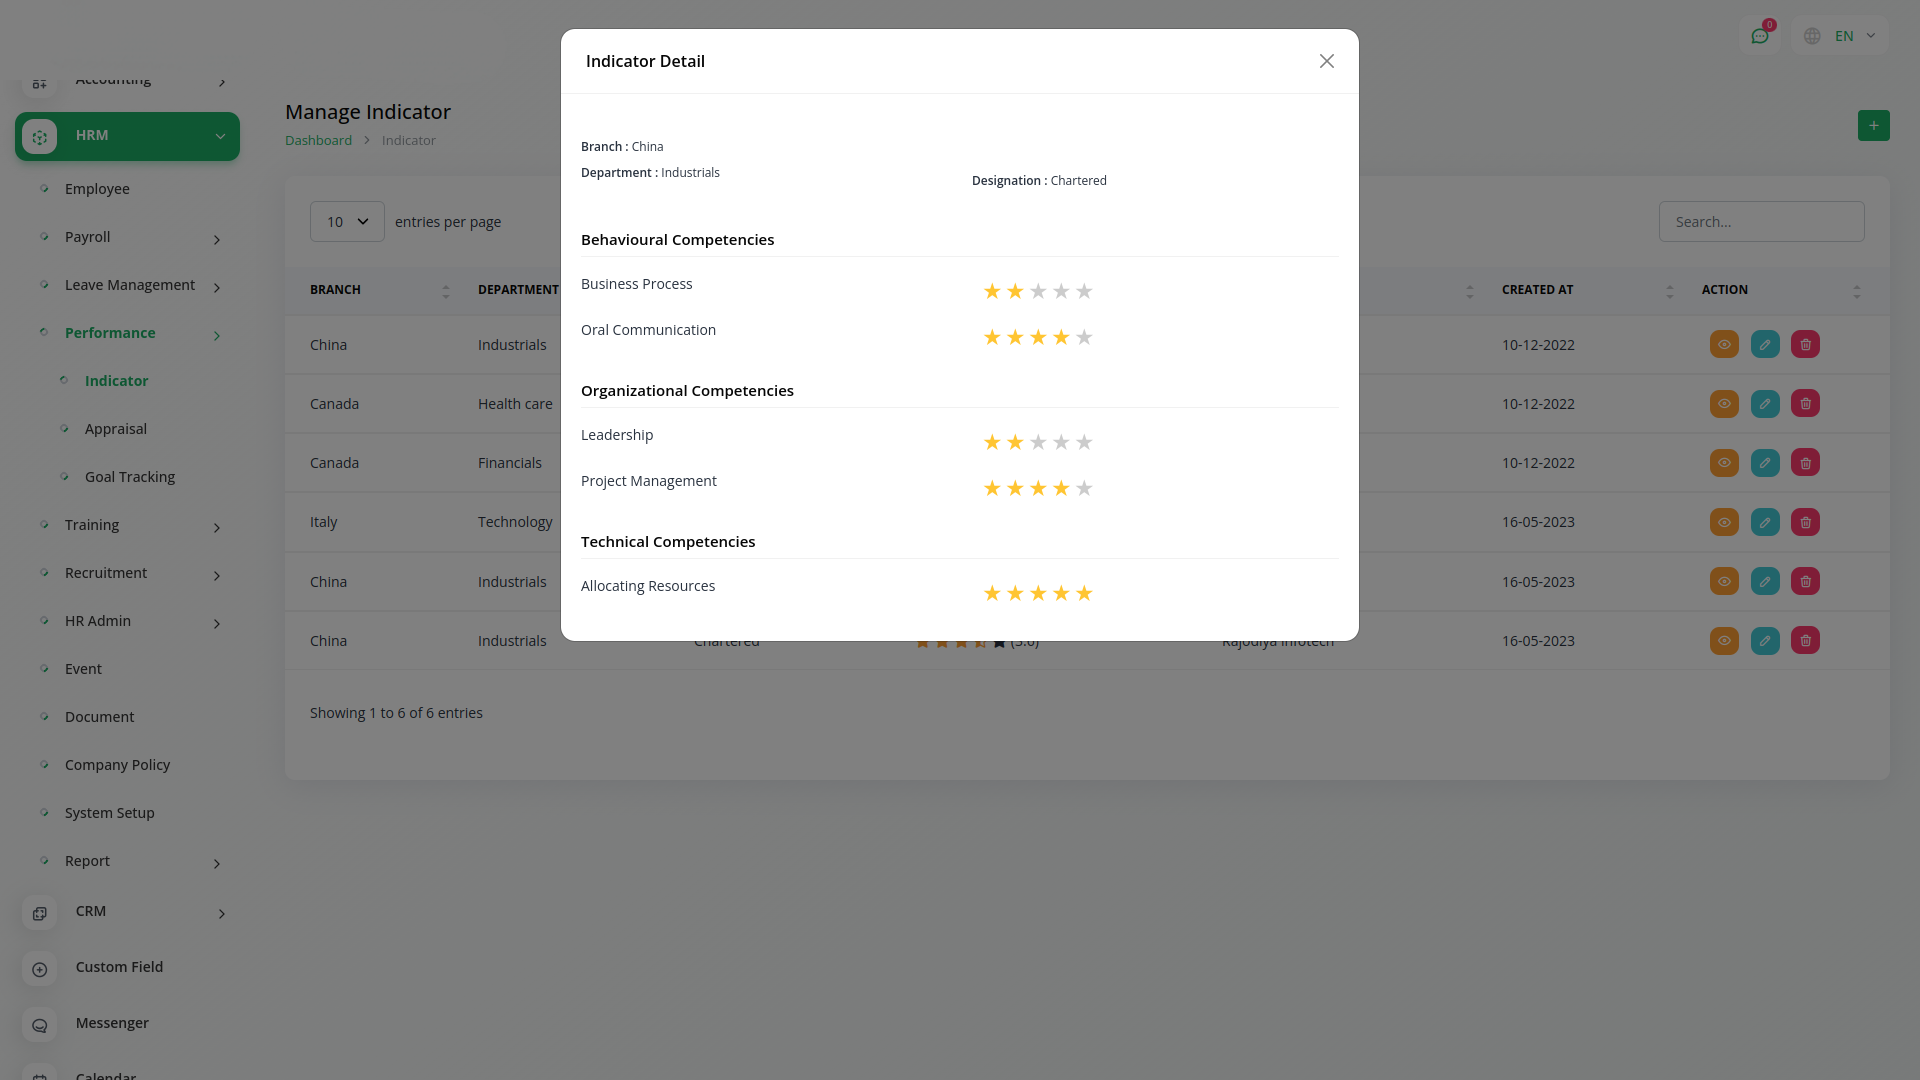Open the green add indicator plus button
The image size is (1920, 1080).
coord(1874,126)
